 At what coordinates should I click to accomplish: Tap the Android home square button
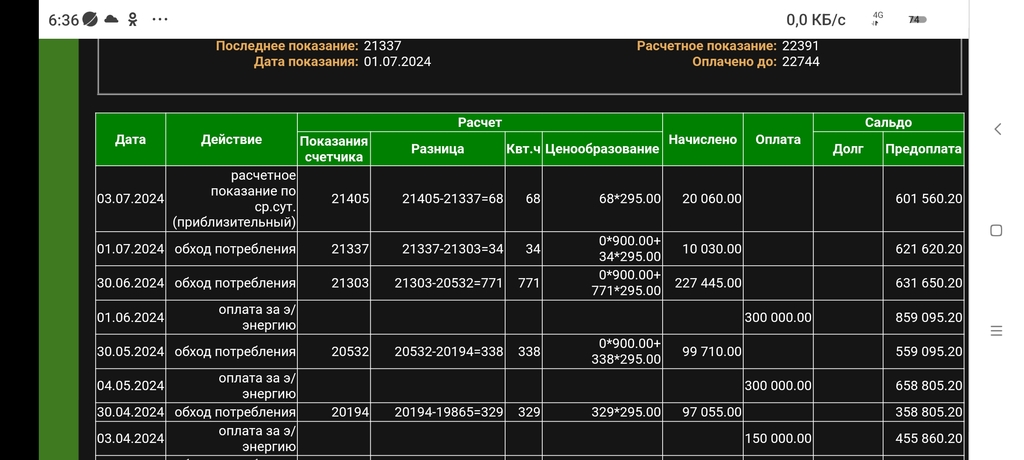tap(996, 230)
